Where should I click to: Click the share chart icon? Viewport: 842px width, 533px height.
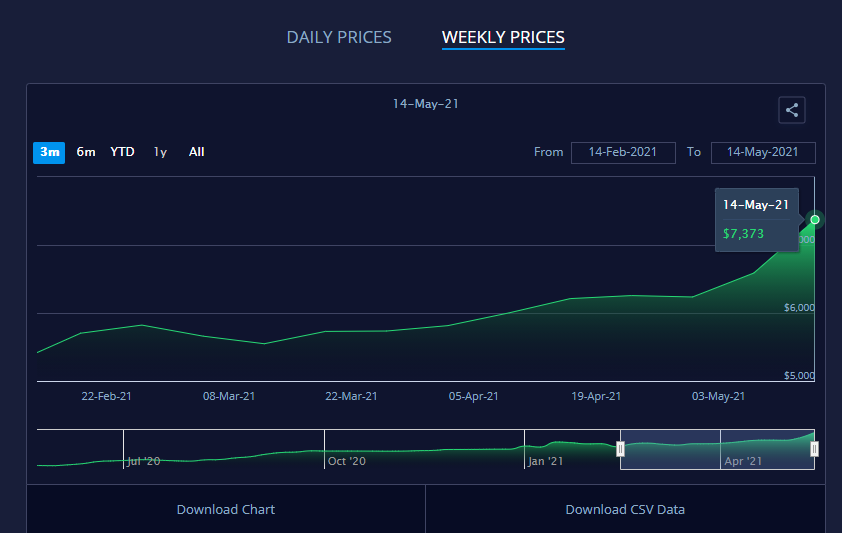[x=792, y=110]
